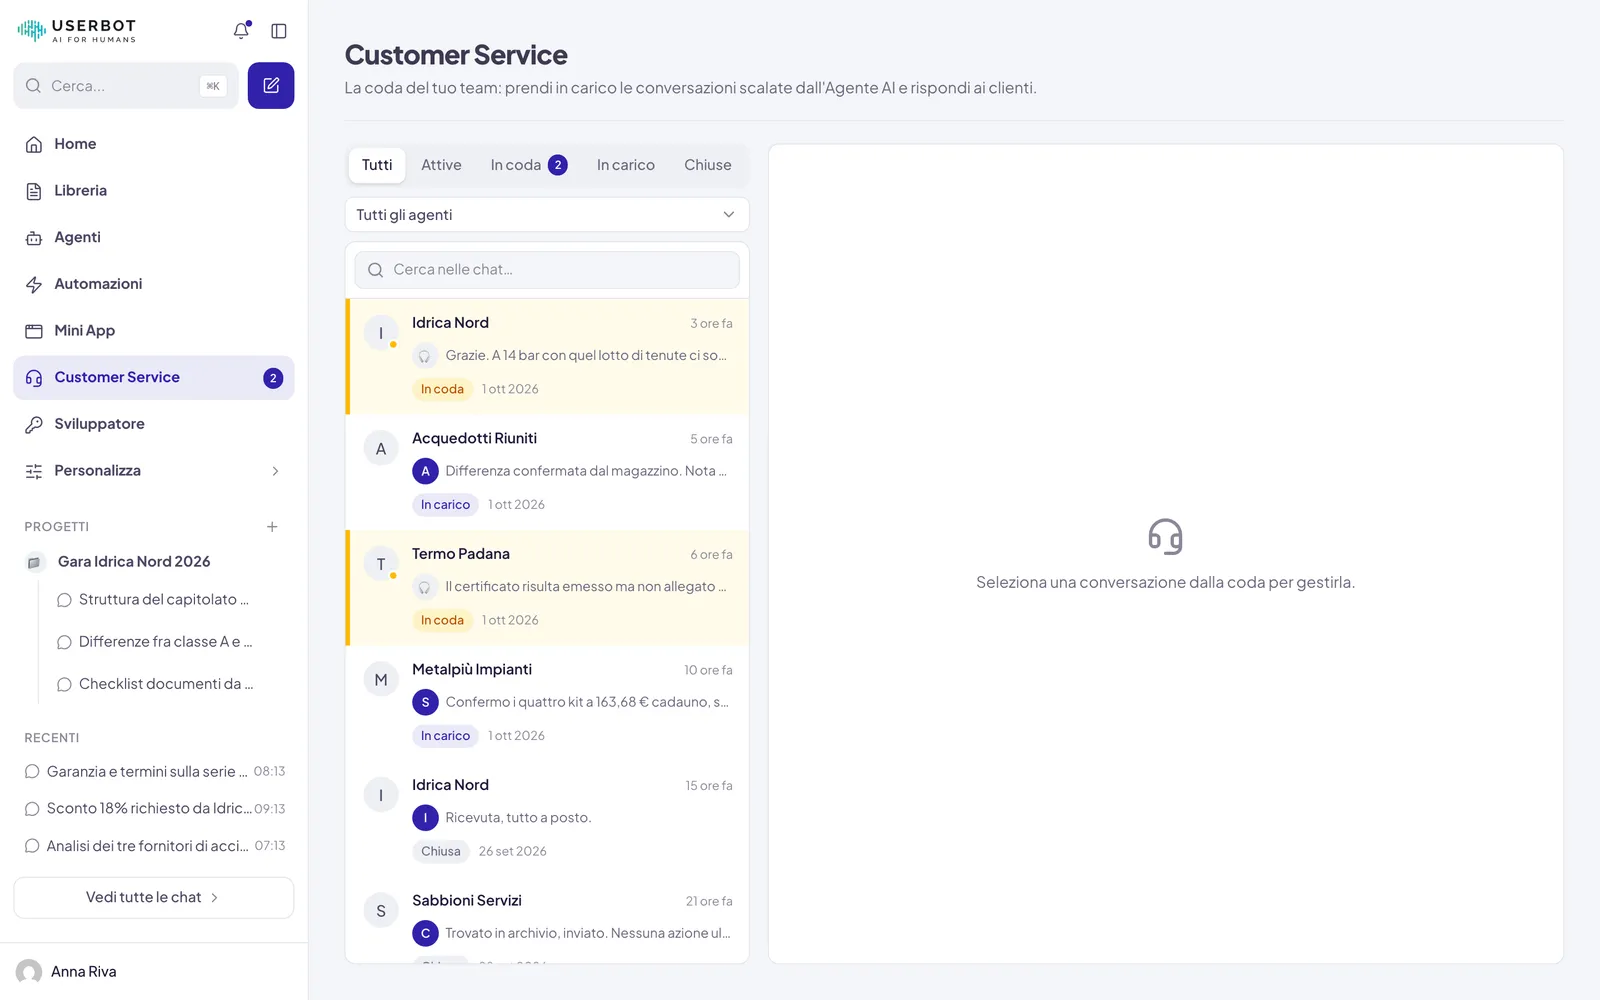Open the Tutti gli agenti dropdown
The image size is (1600, 1000).
coord(547,215)
